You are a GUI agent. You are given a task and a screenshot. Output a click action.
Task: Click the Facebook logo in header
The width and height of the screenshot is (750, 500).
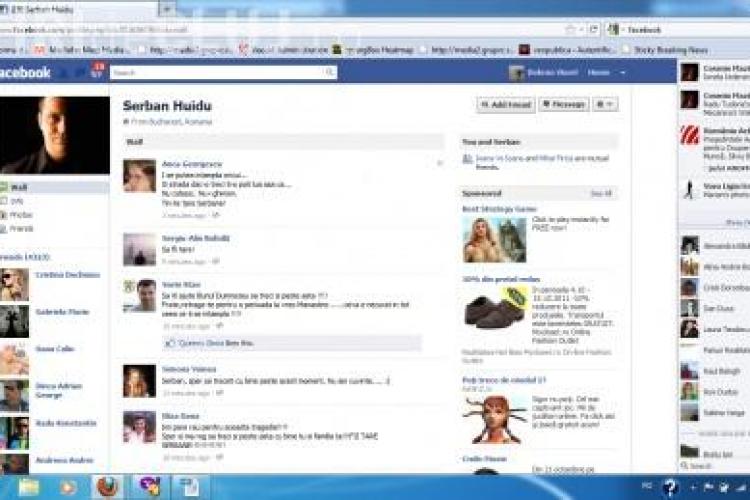pyautogui.click(x=27, y=73)
